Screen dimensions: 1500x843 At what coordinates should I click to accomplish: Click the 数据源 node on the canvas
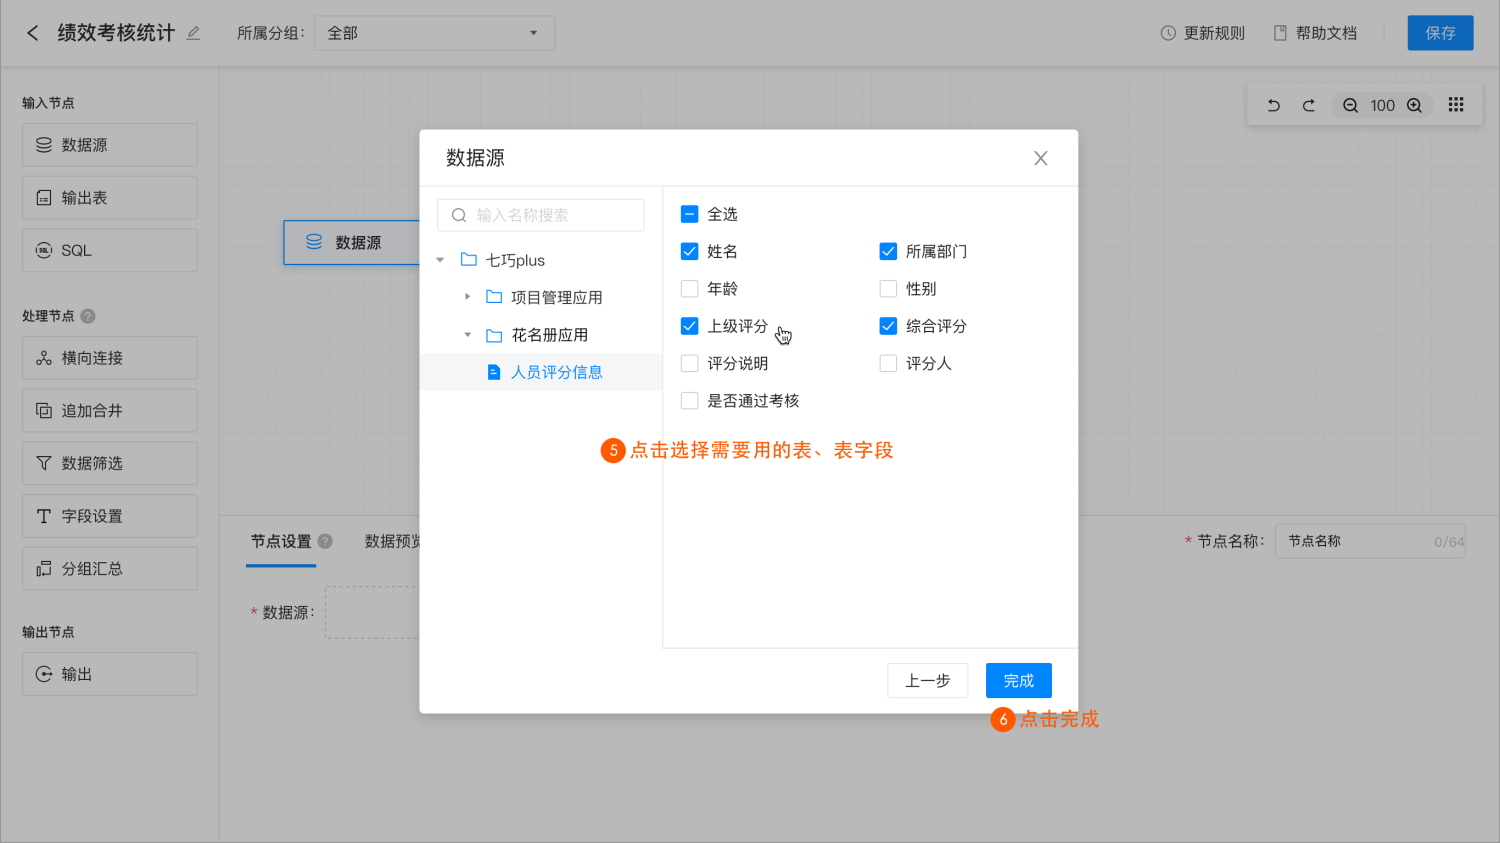352,242
